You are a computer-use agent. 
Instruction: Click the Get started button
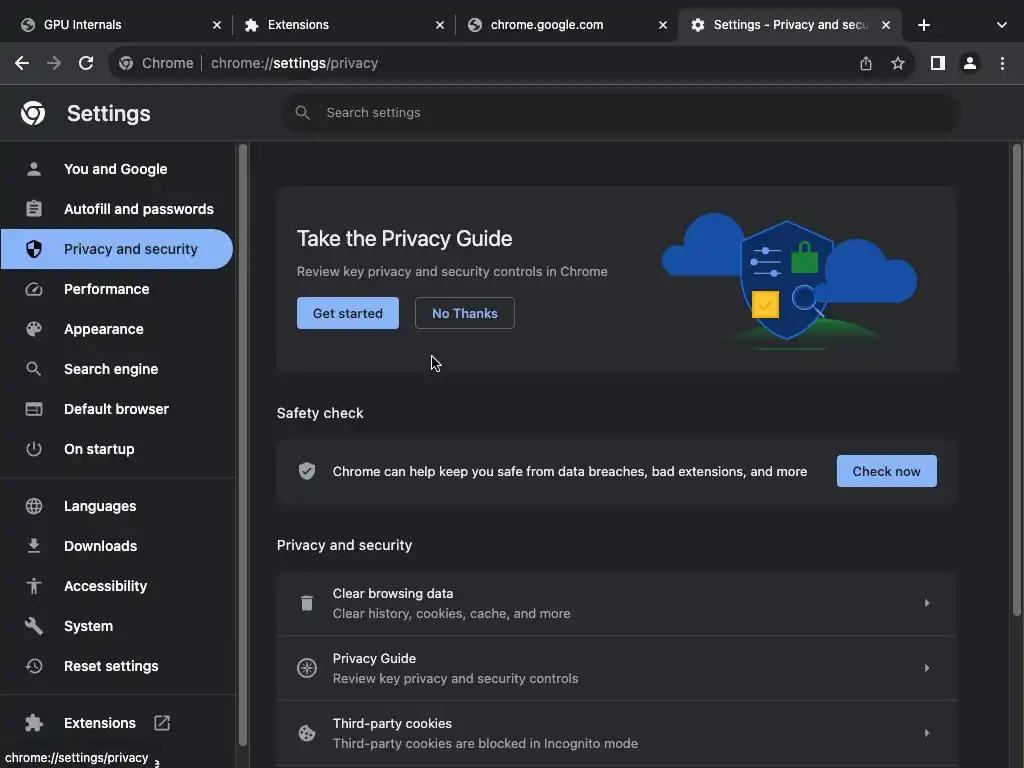[x=347, y=313]
